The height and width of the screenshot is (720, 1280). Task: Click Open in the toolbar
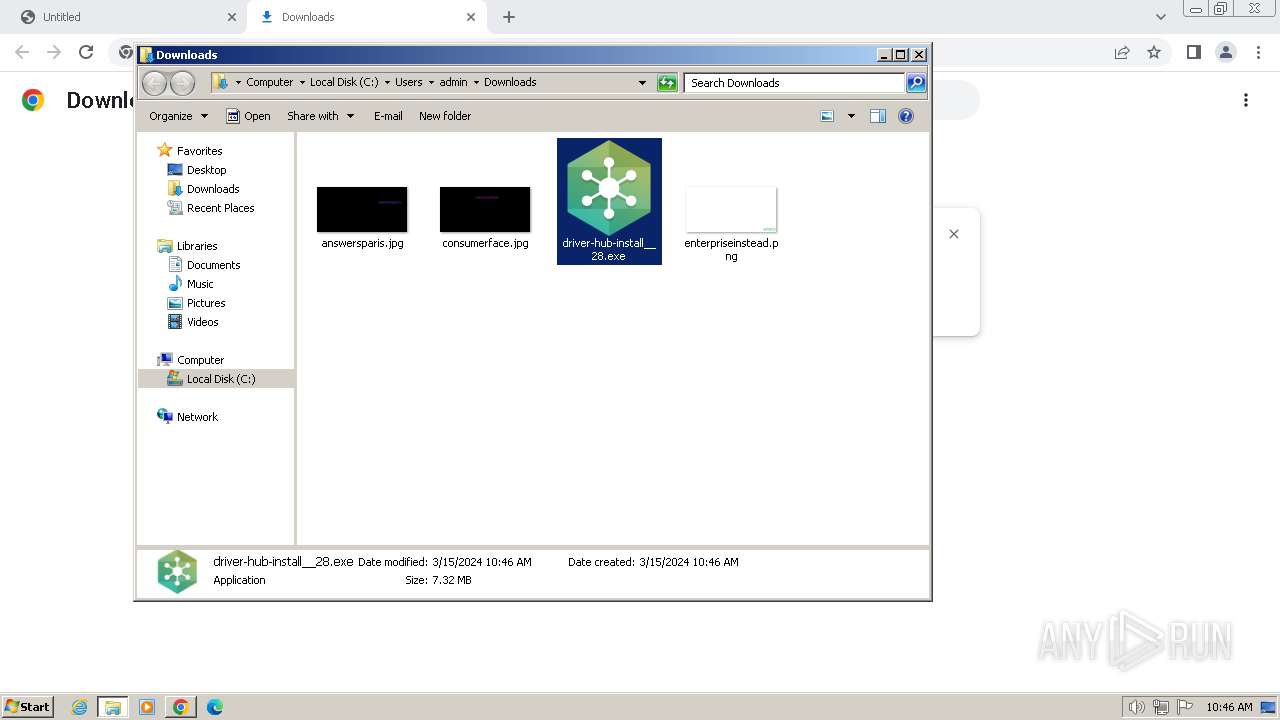(248, 116)
